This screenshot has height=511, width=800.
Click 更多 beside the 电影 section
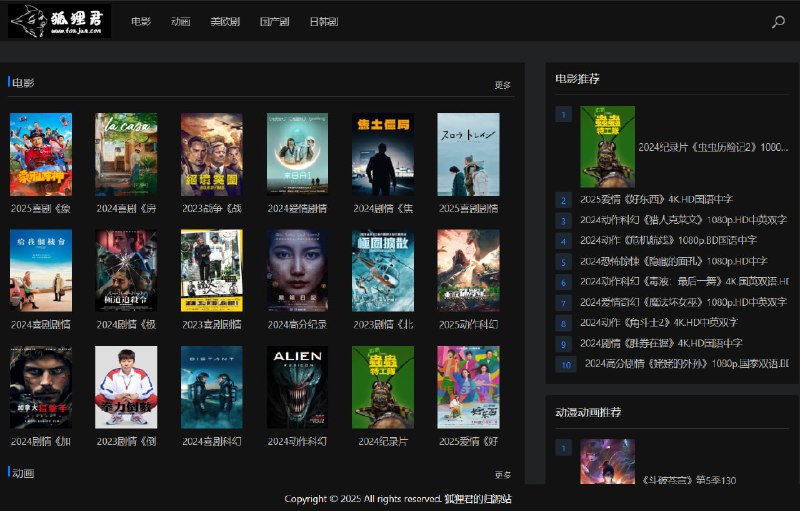[x=502, y=85]
